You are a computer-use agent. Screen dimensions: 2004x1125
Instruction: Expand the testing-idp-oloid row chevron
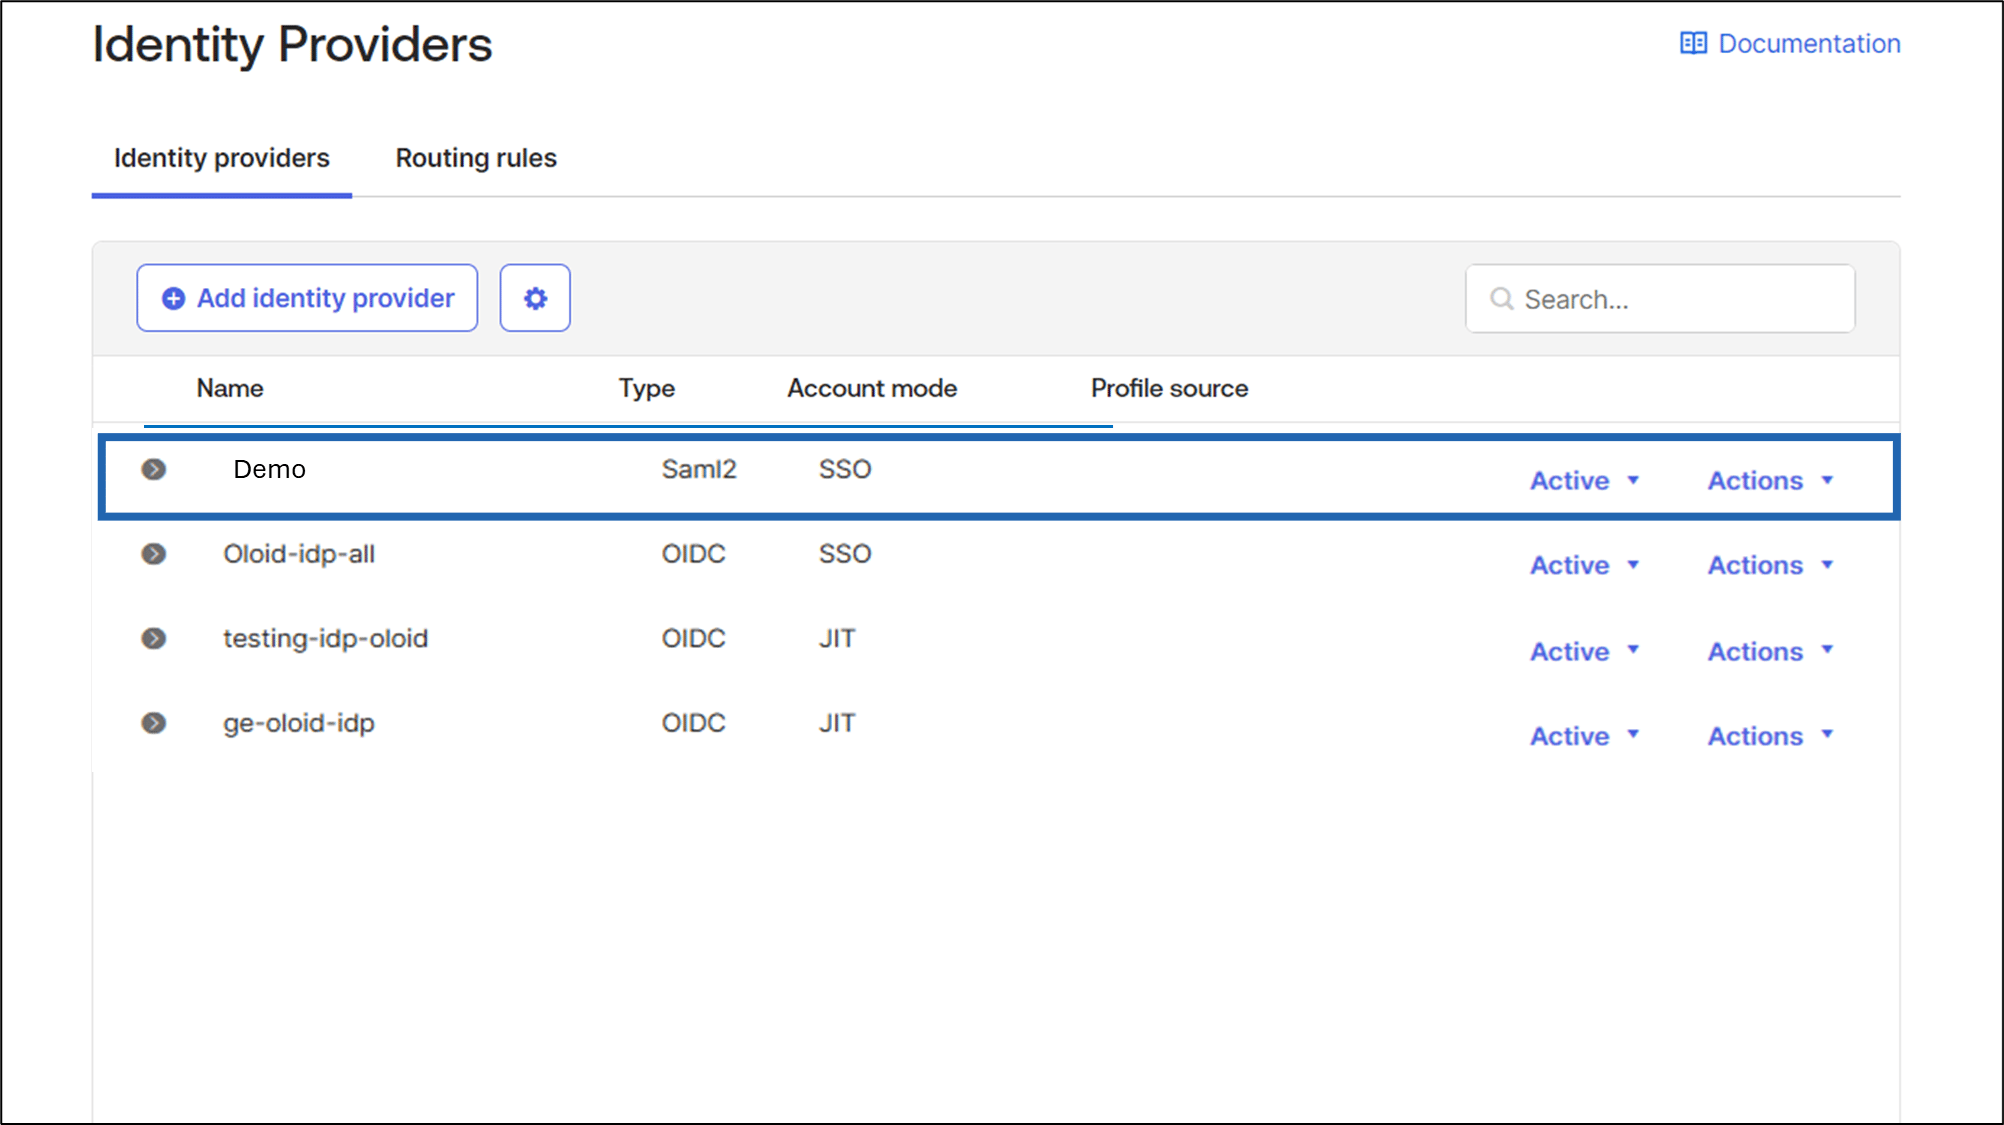(x=153, y=638)
